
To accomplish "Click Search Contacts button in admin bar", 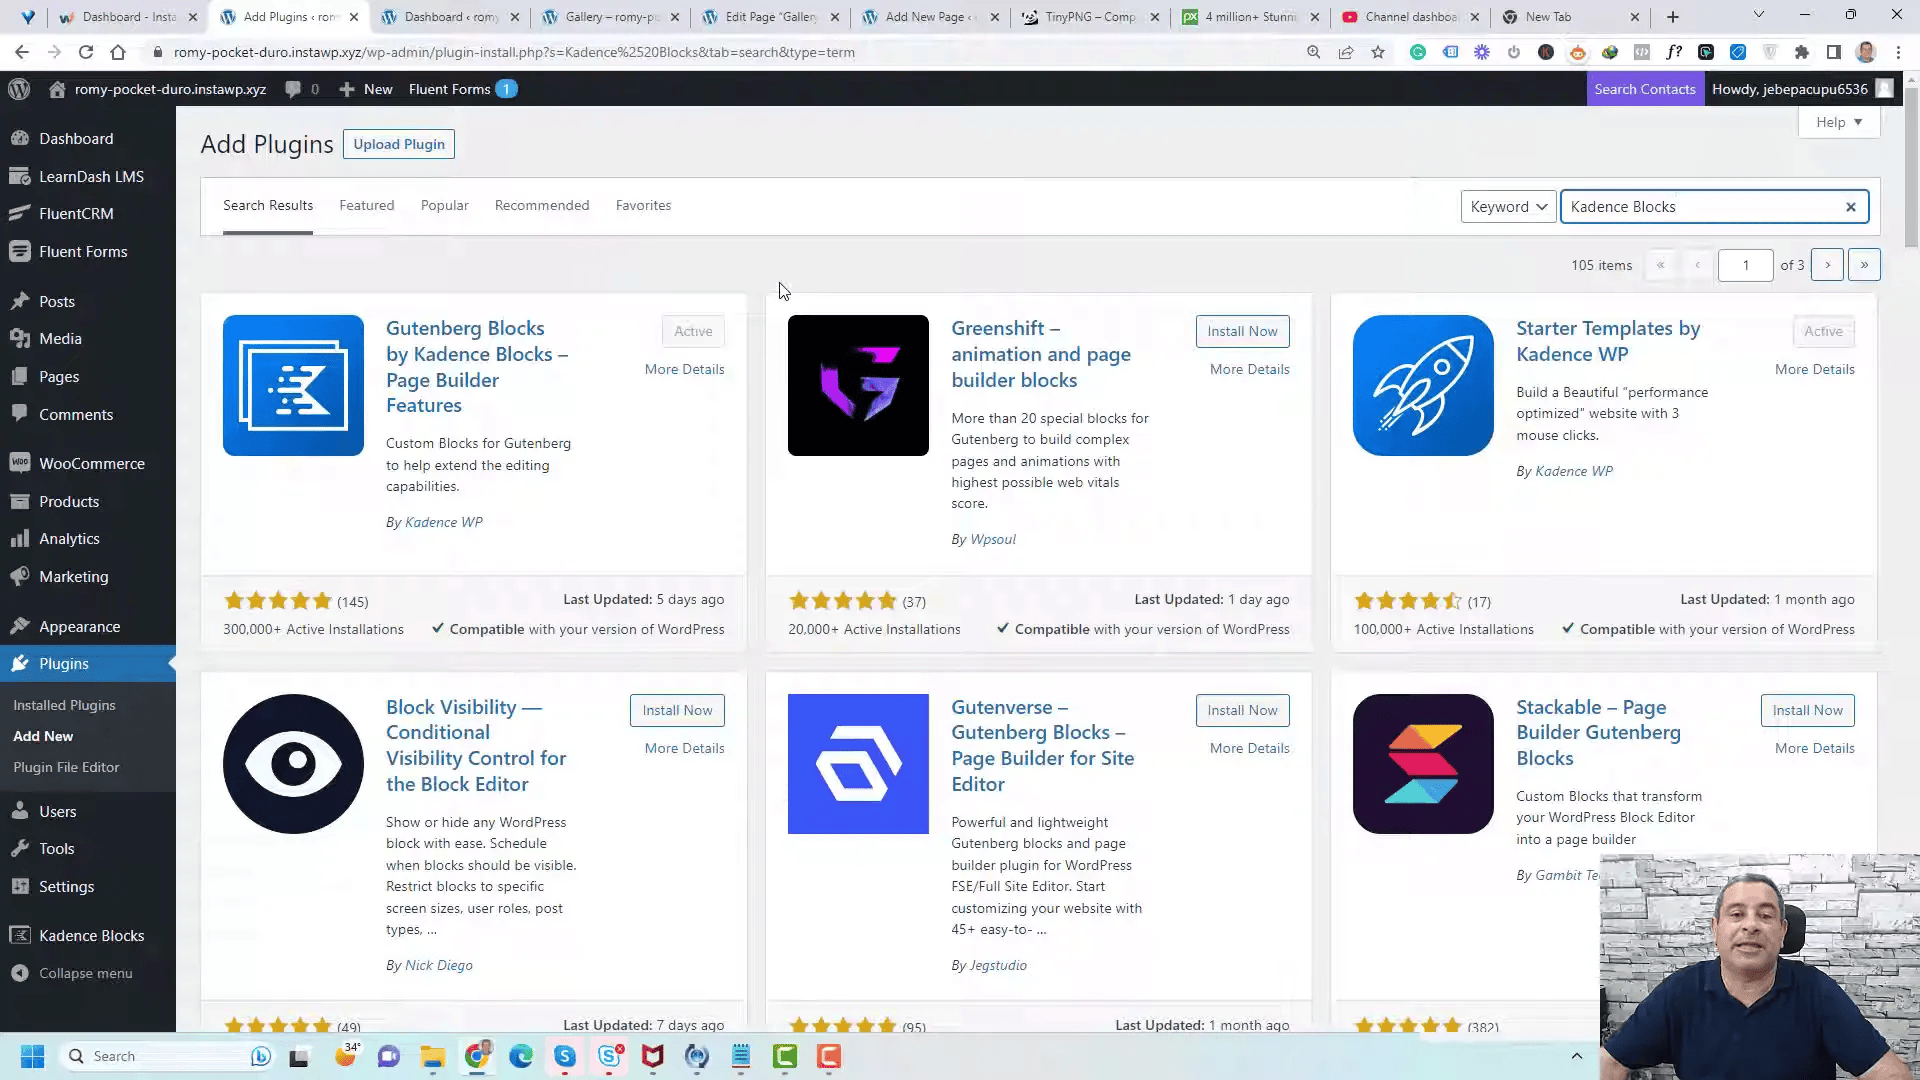I will point(1645,89).
